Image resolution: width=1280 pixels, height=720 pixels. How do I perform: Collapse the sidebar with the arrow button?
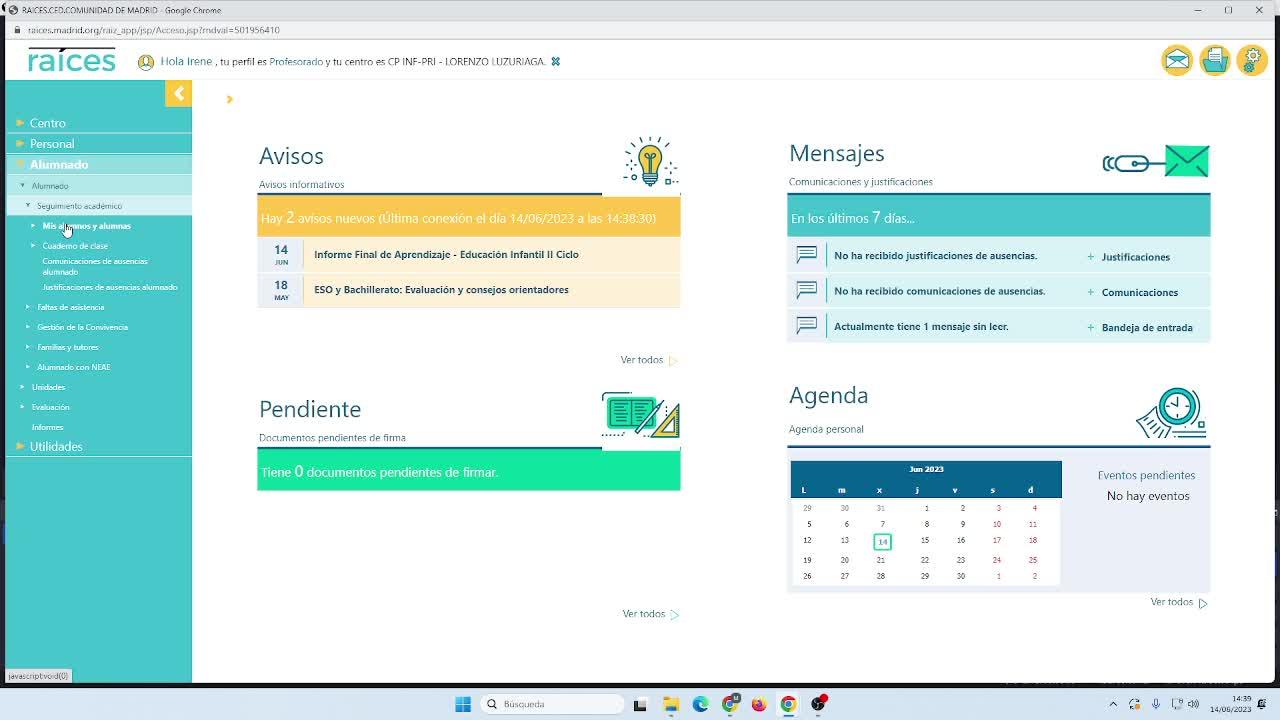click(x=178, y=94)
